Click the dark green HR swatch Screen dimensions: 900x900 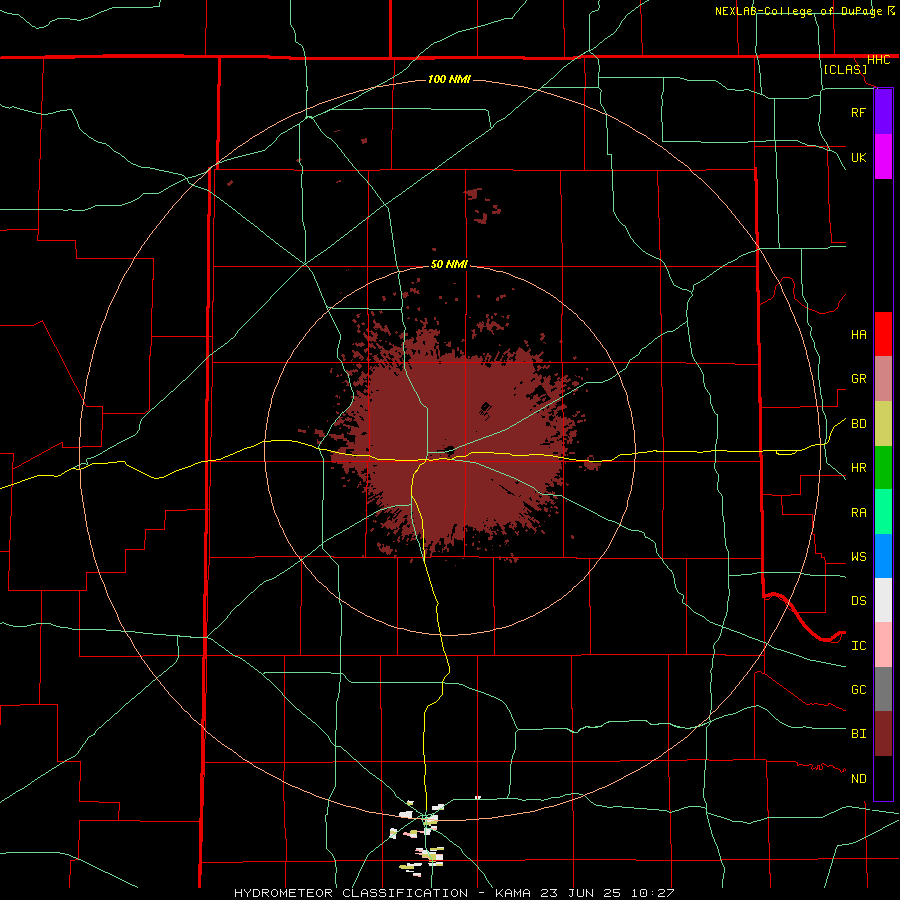click(x=883, y=468)
